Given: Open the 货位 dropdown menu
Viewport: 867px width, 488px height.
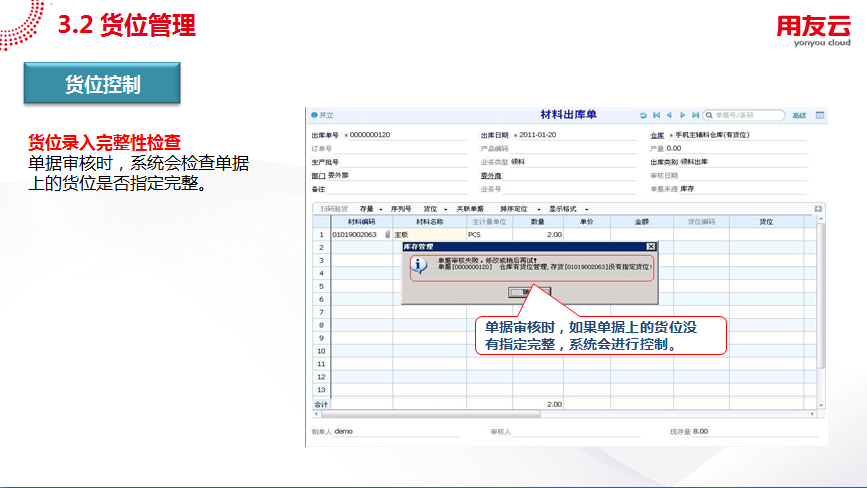Looking at the screenshot, I should point(434,209).
